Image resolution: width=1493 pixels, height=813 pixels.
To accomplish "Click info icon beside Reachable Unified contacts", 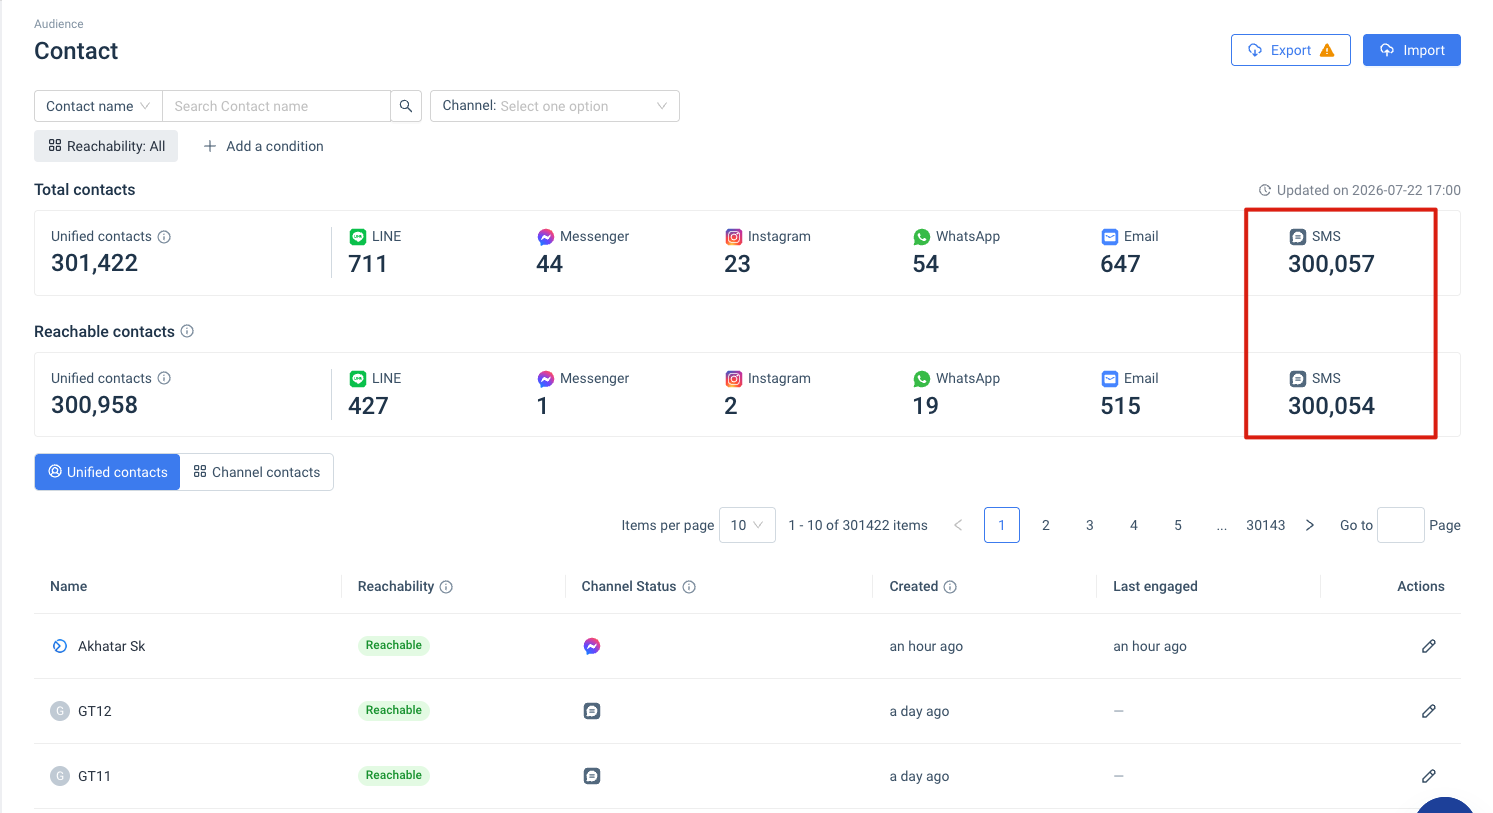I will click(164, 379).
